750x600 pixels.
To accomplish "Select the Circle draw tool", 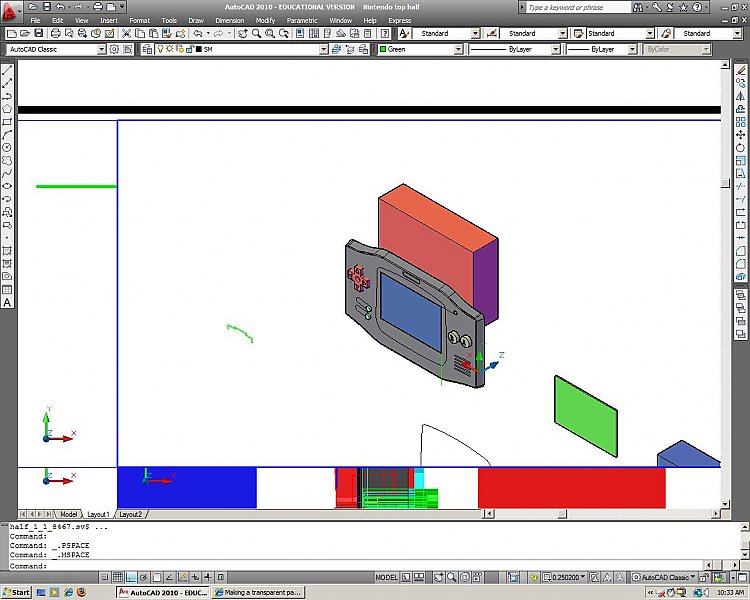I will point(7,148).
